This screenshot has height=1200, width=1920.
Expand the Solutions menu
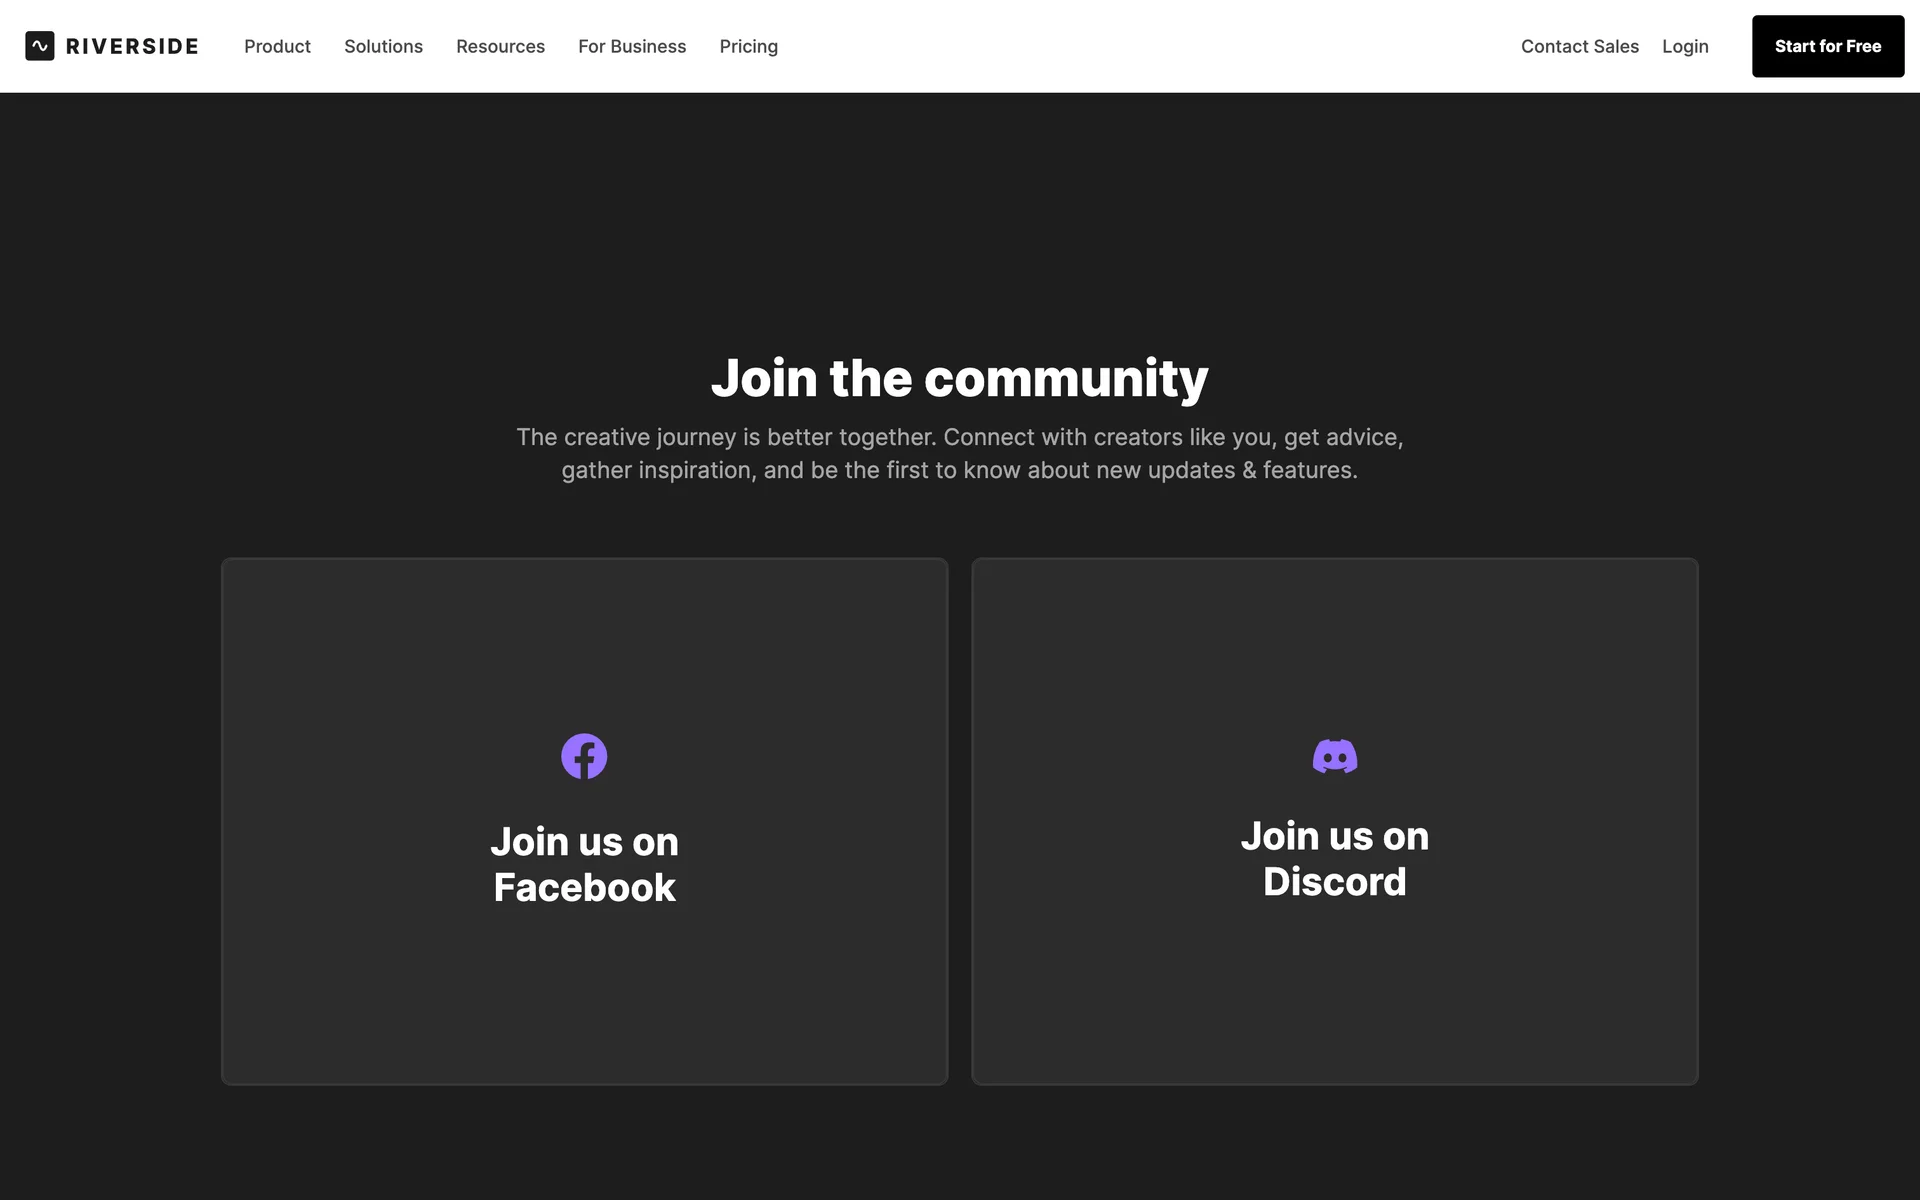pos(383,46)
